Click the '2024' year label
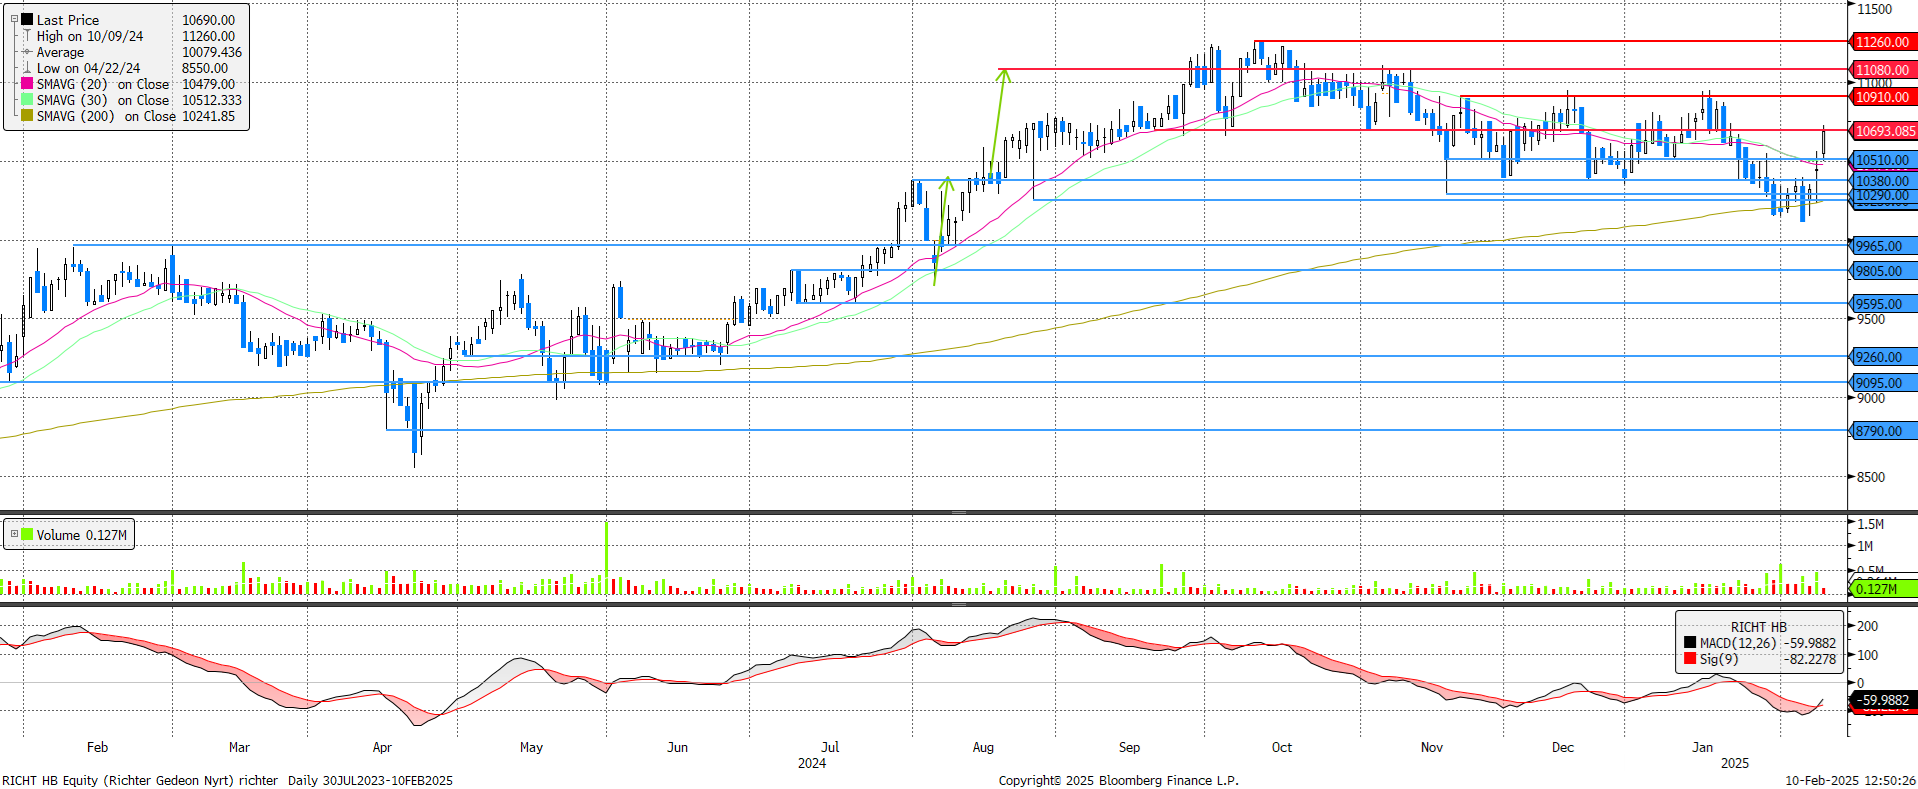 [x=812, y=763]
